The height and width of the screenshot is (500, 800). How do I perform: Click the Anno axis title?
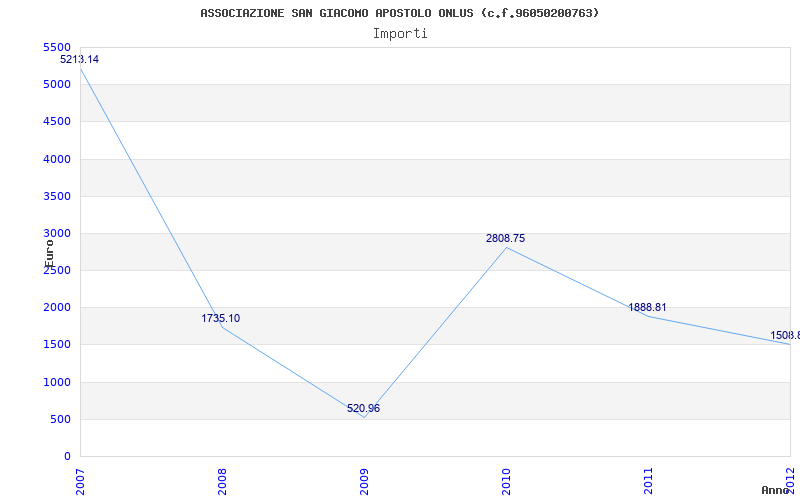pos(776,490)
